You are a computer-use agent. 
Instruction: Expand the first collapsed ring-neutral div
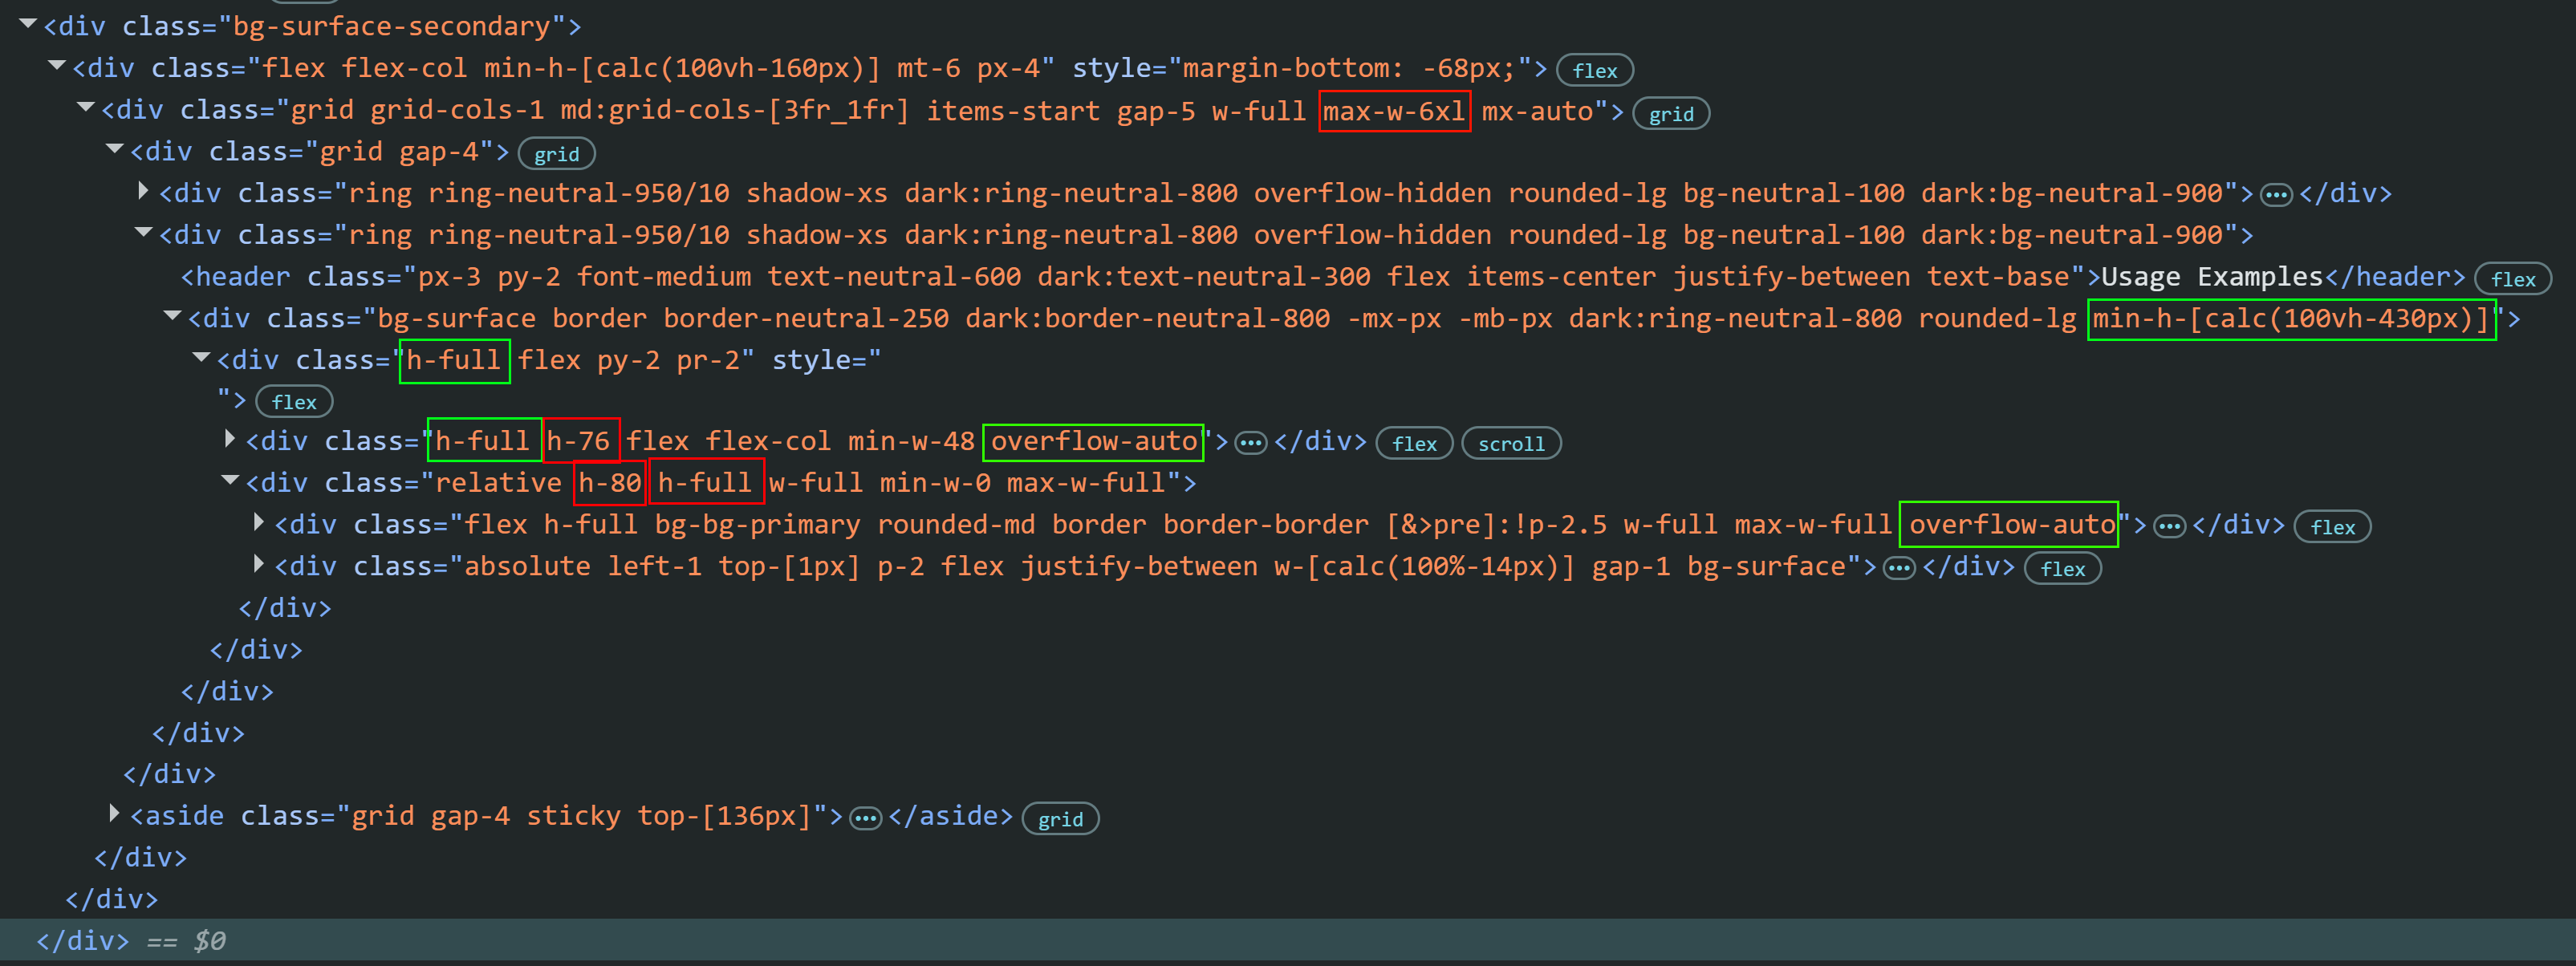click(144, 190)
